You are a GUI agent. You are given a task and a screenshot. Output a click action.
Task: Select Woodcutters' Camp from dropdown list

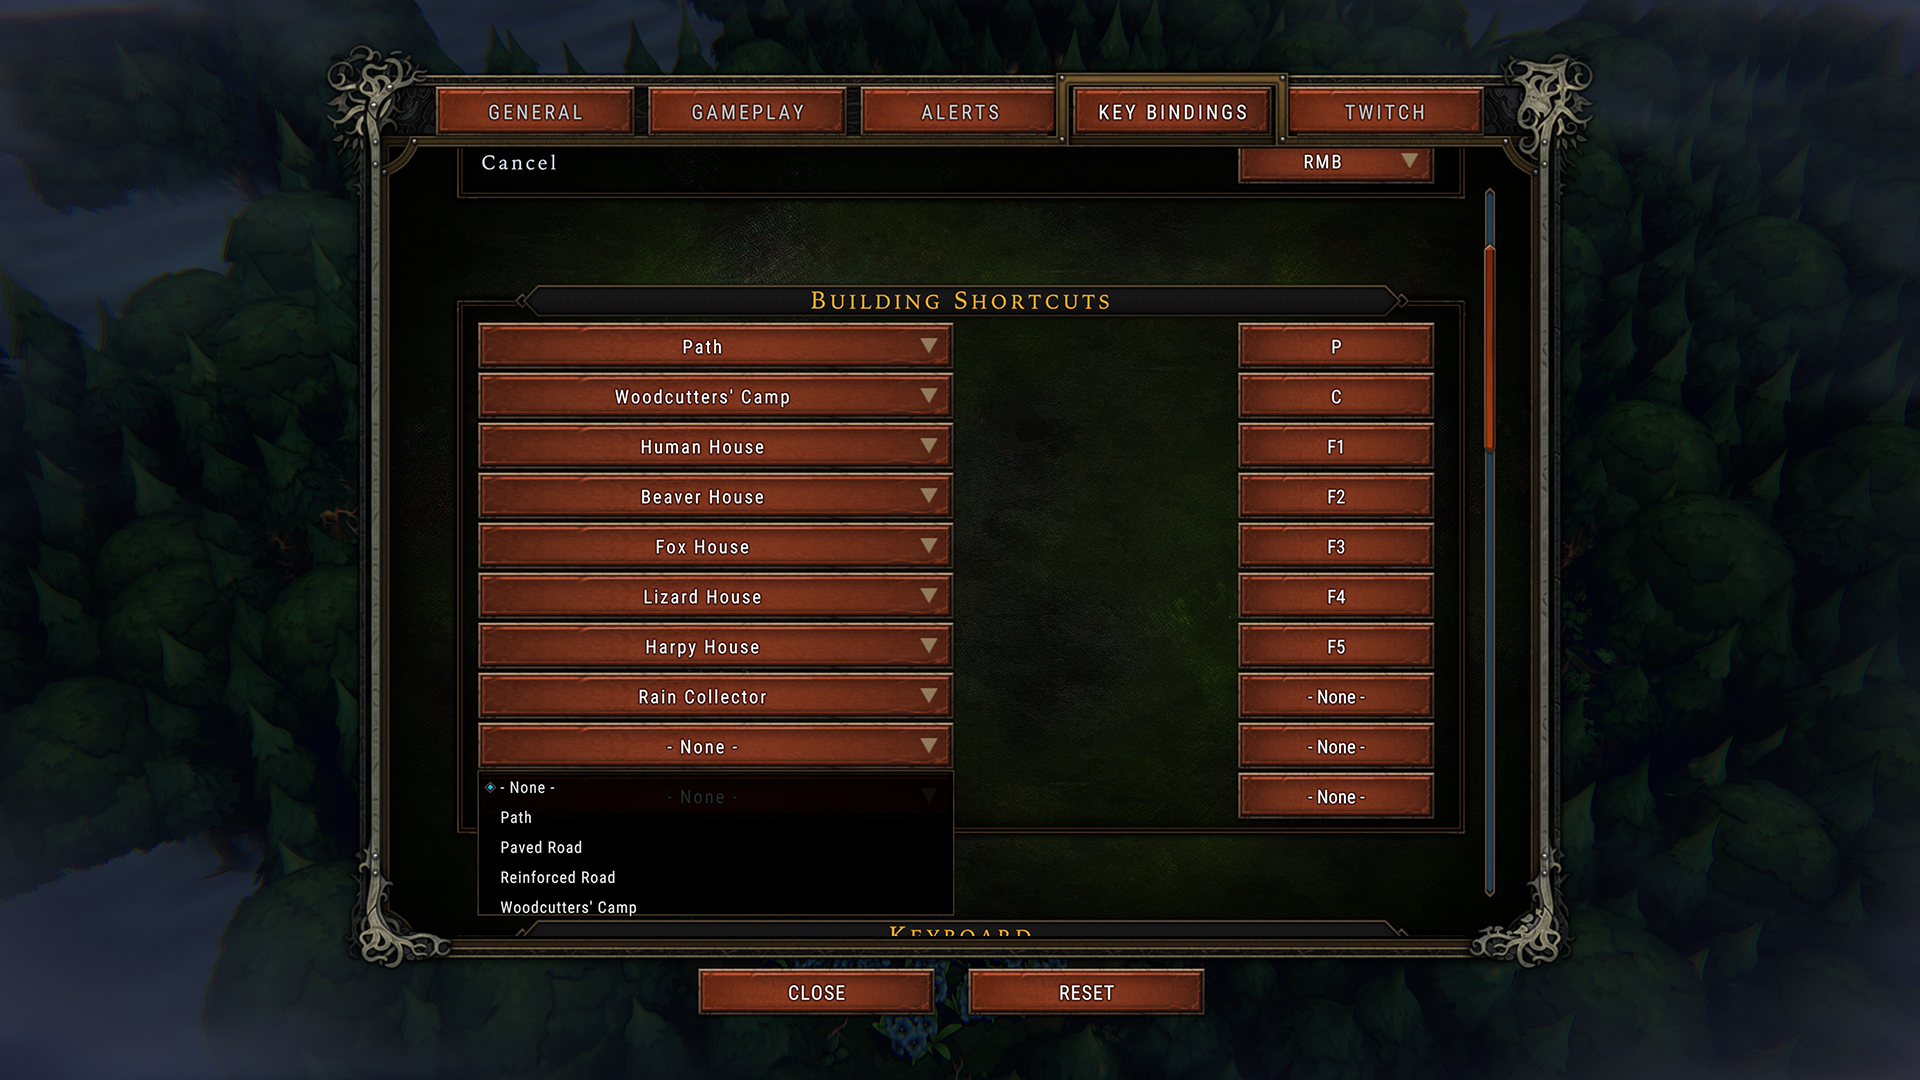568,906
